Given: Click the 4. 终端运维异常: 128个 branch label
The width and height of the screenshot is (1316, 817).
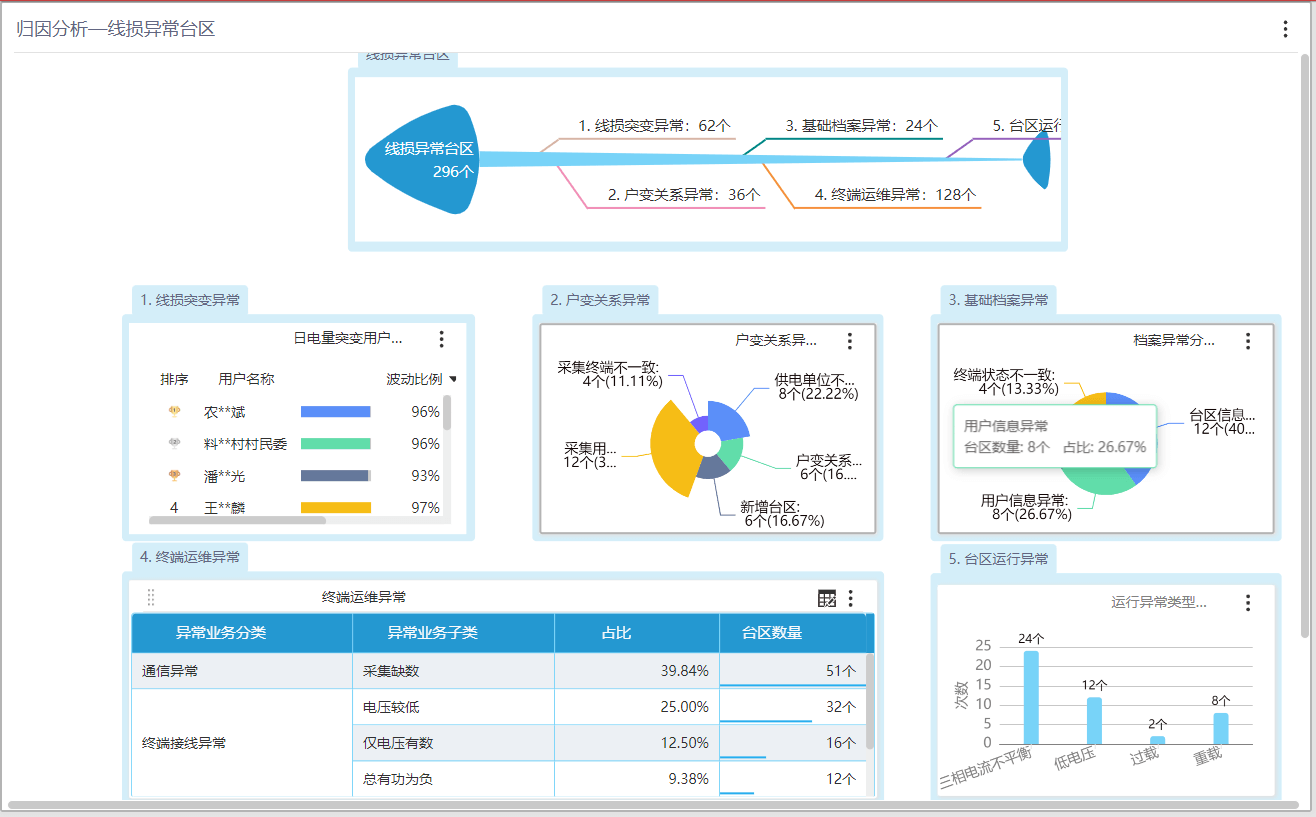Looking at the screenshot, I should pyautogui.click(x=894, y=195).
